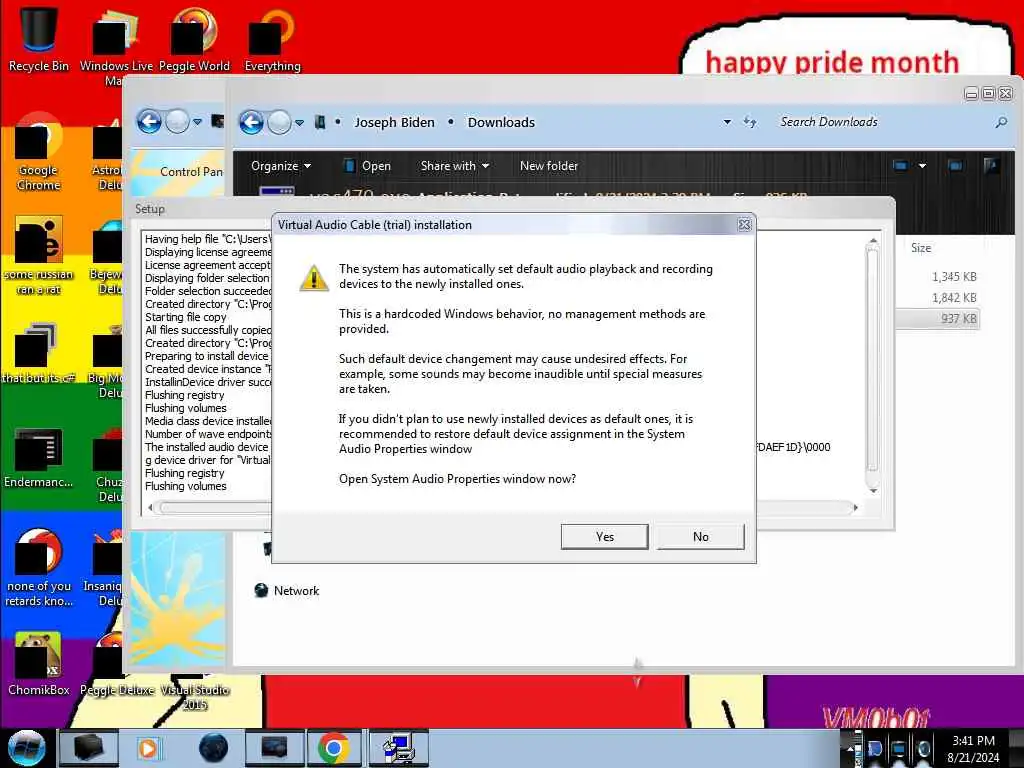Click the black folder taskbar icon
The height and width of the screenshot is (768, 1024).
point(88,748)
